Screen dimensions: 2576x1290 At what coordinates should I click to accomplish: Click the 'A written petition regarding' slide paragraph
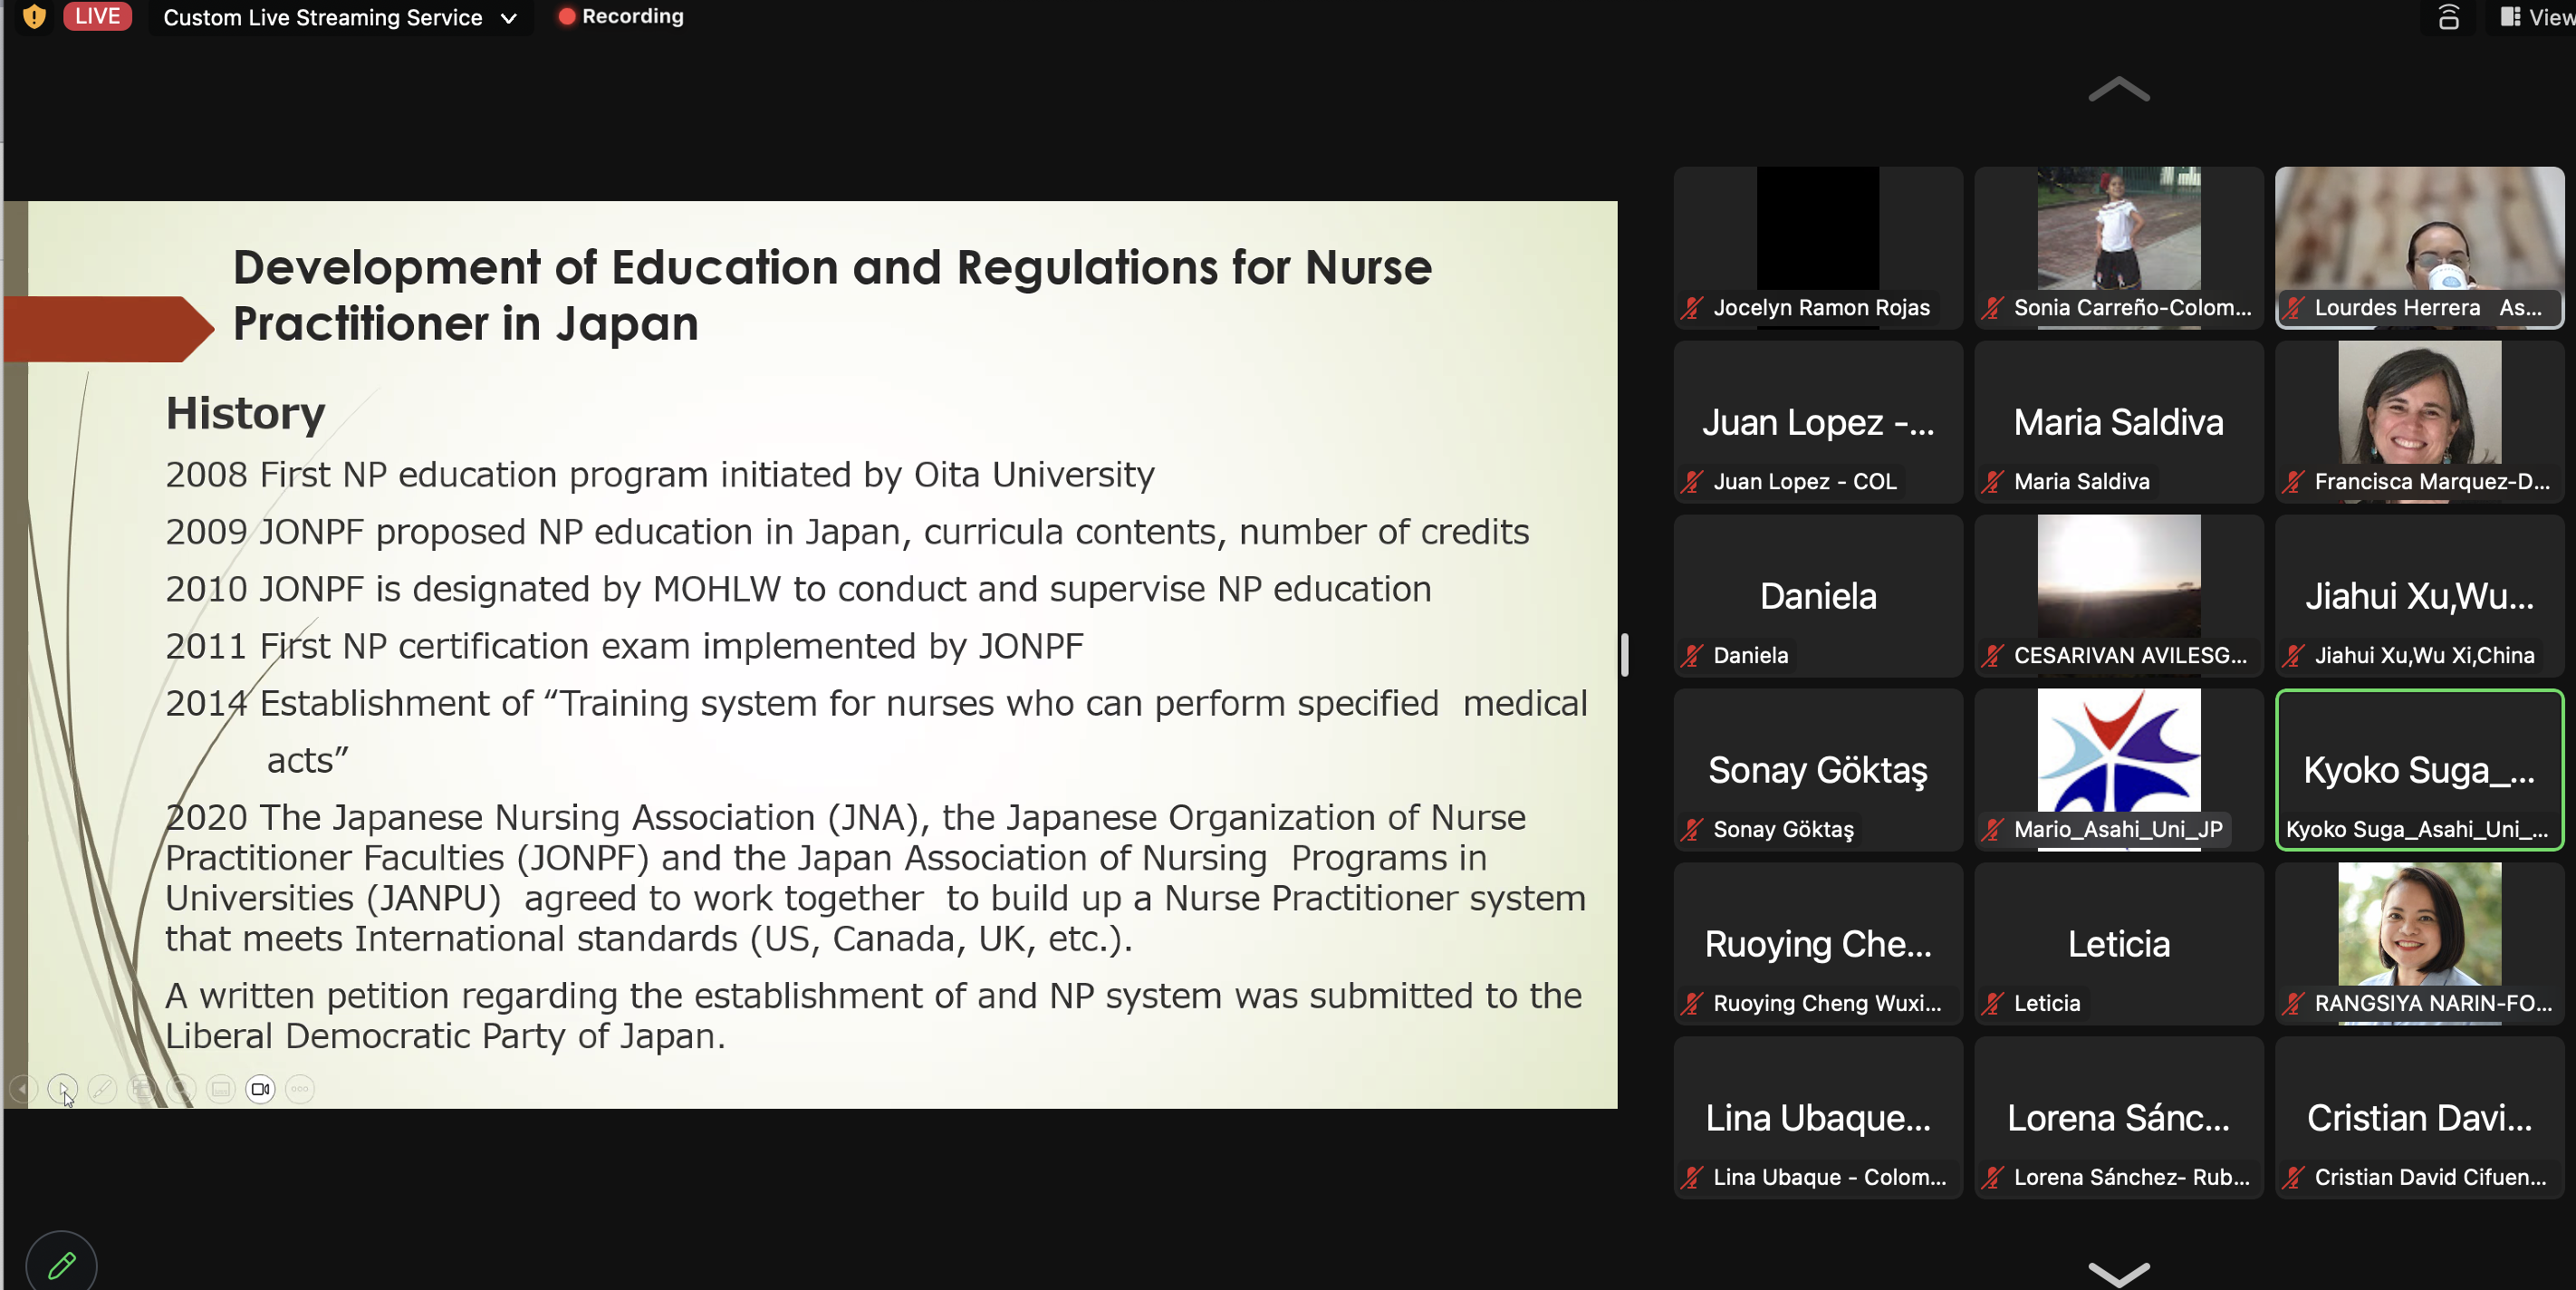(x=873, y=1016)
